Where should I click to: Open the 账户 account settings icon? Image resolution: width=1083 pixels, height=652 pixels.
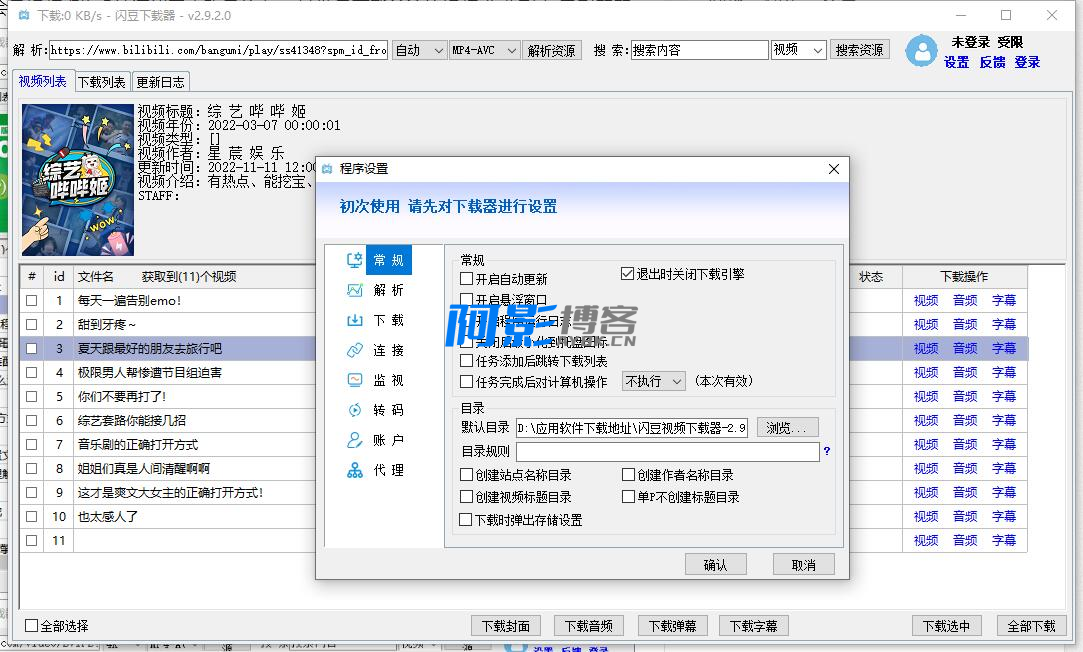[x=354, y=440]
